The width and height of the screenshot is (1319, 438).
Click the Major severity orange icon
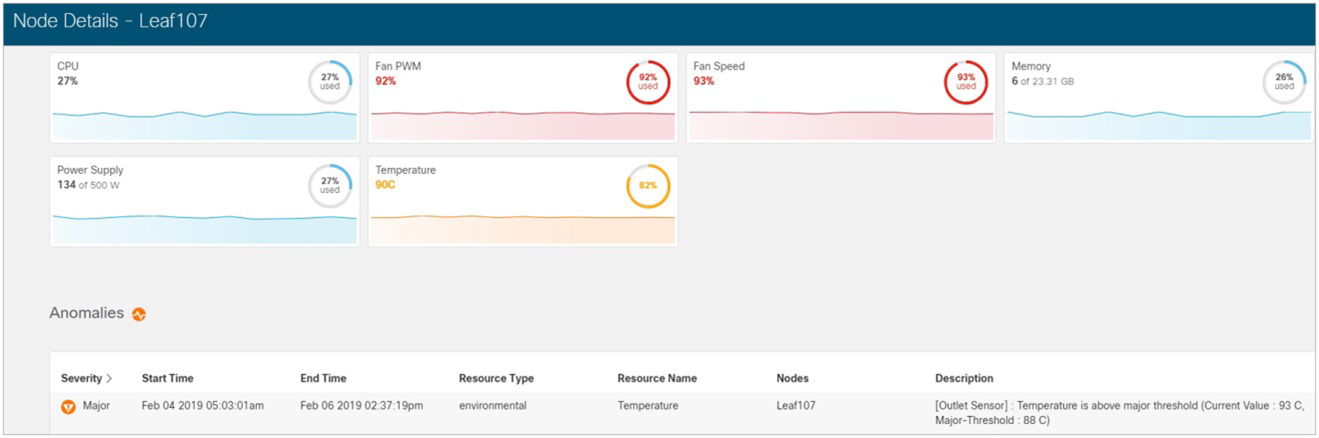coord(68,406)
